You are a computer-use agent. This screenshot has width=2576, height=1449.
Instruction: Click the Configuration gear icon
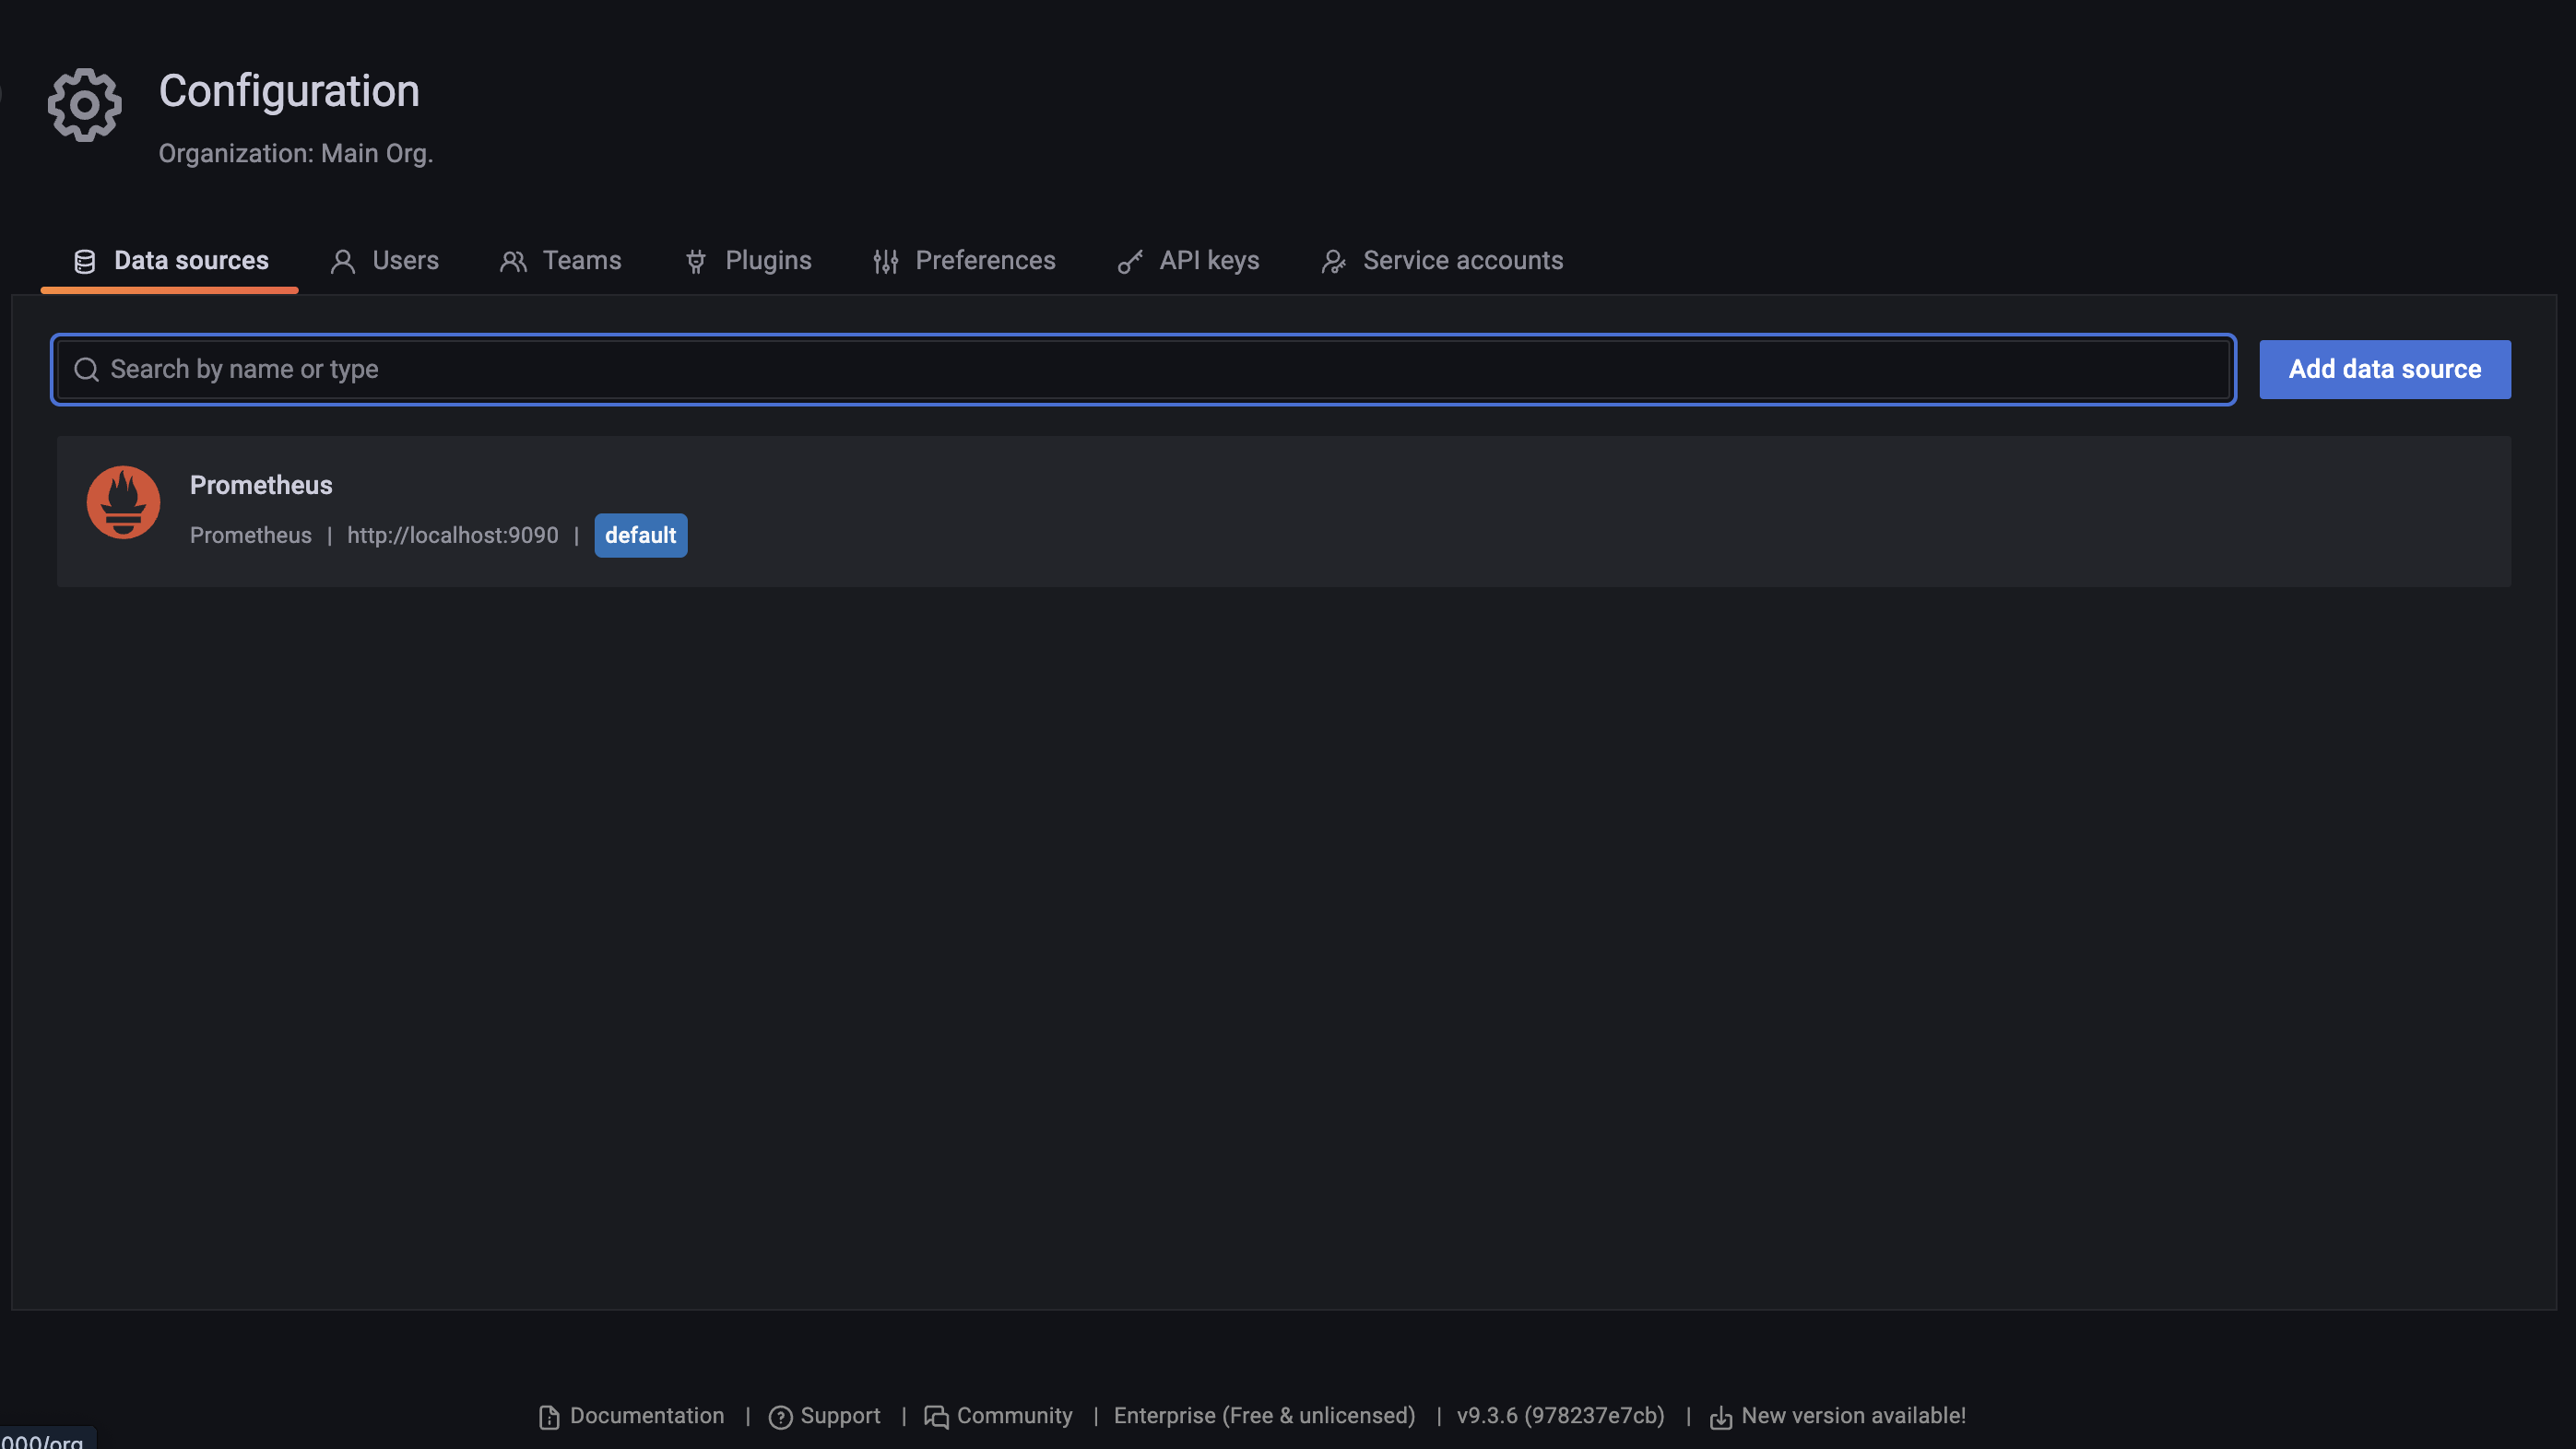[85, 105]
